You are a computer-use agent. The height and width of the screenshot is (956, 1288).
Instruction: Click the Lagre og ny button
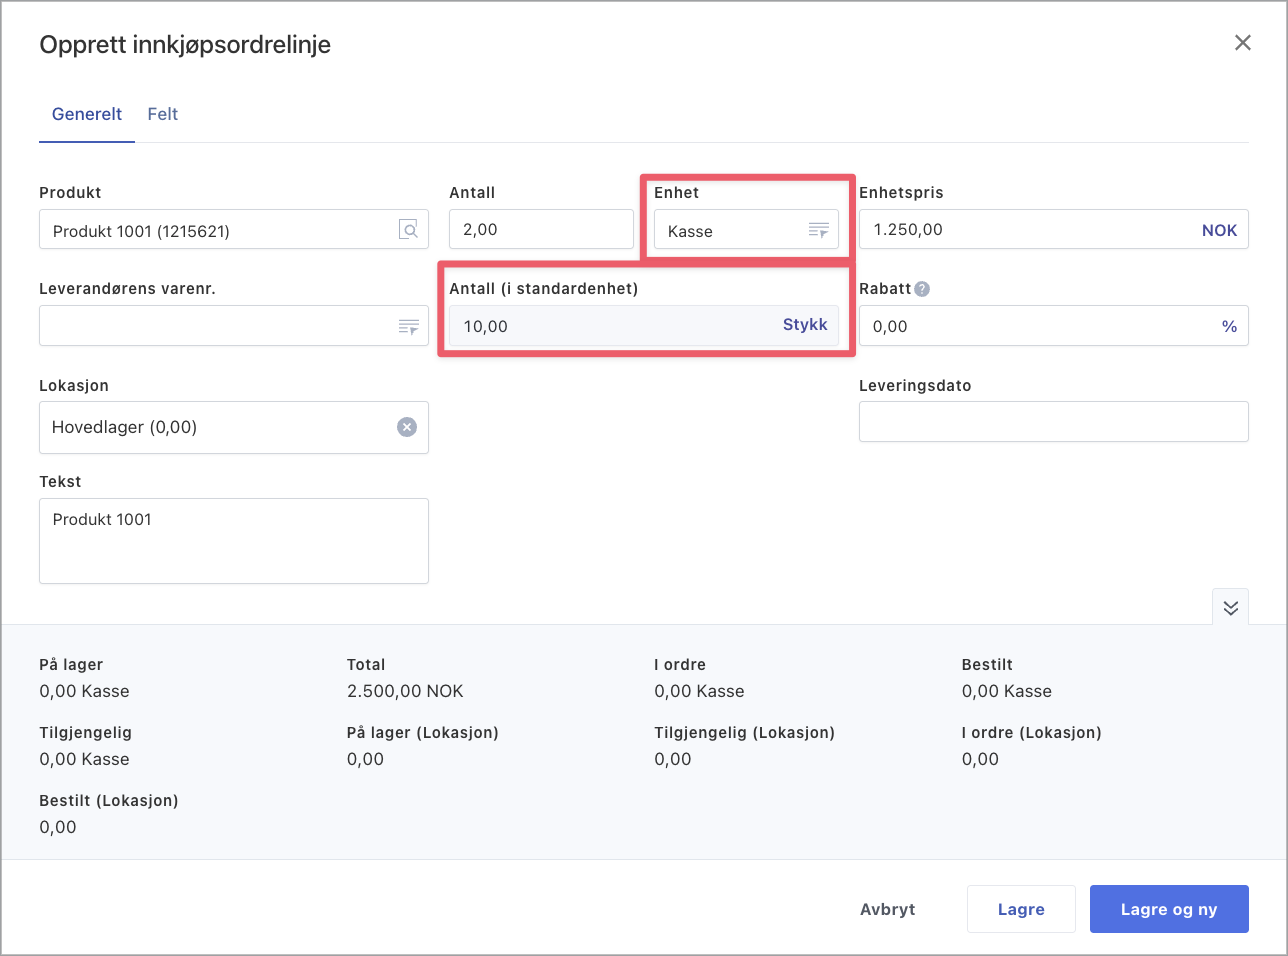pos(1168,909)
